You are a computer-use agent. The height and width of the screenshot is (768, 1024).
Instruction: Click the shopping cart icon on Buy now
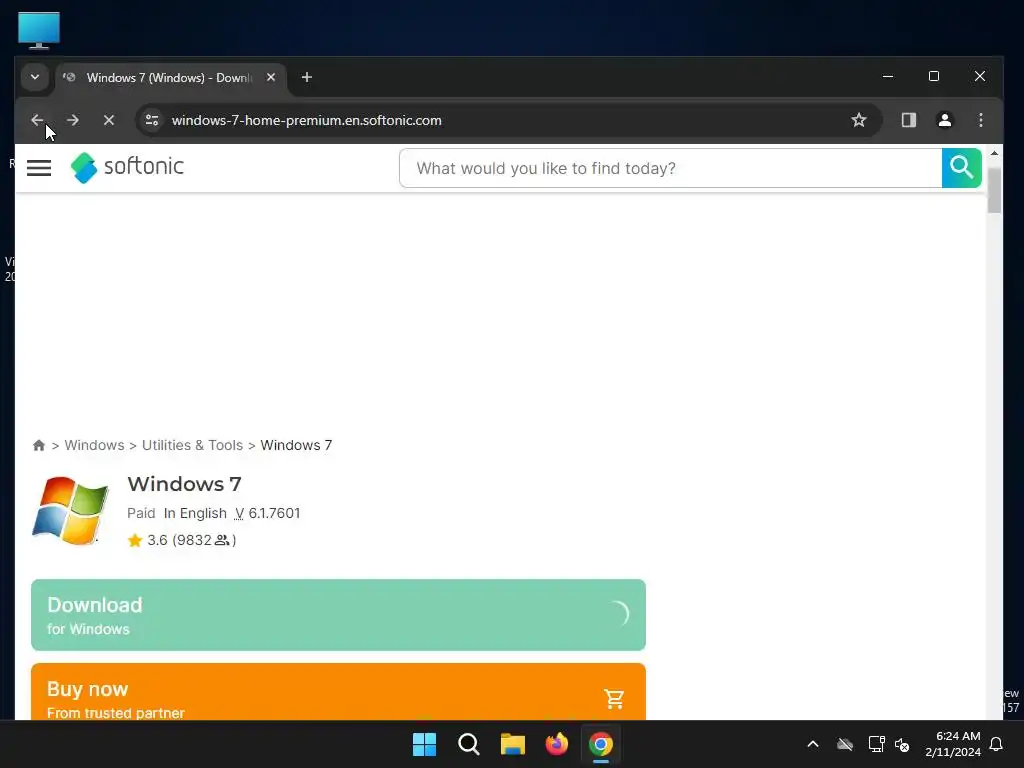point(614,699)
